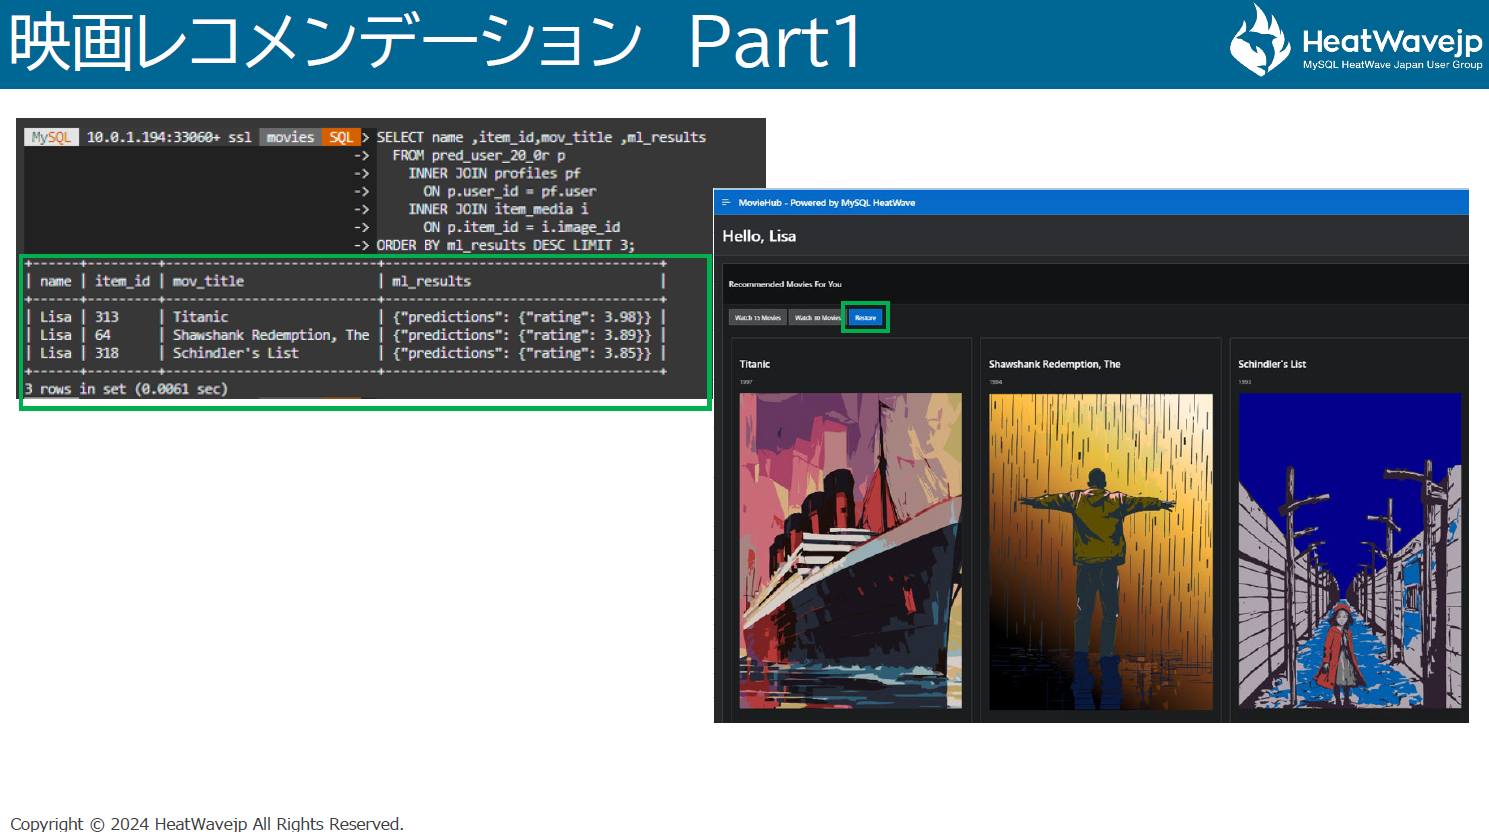Click the 'INNER JOIN item_media i' query line

coord(498,209)
